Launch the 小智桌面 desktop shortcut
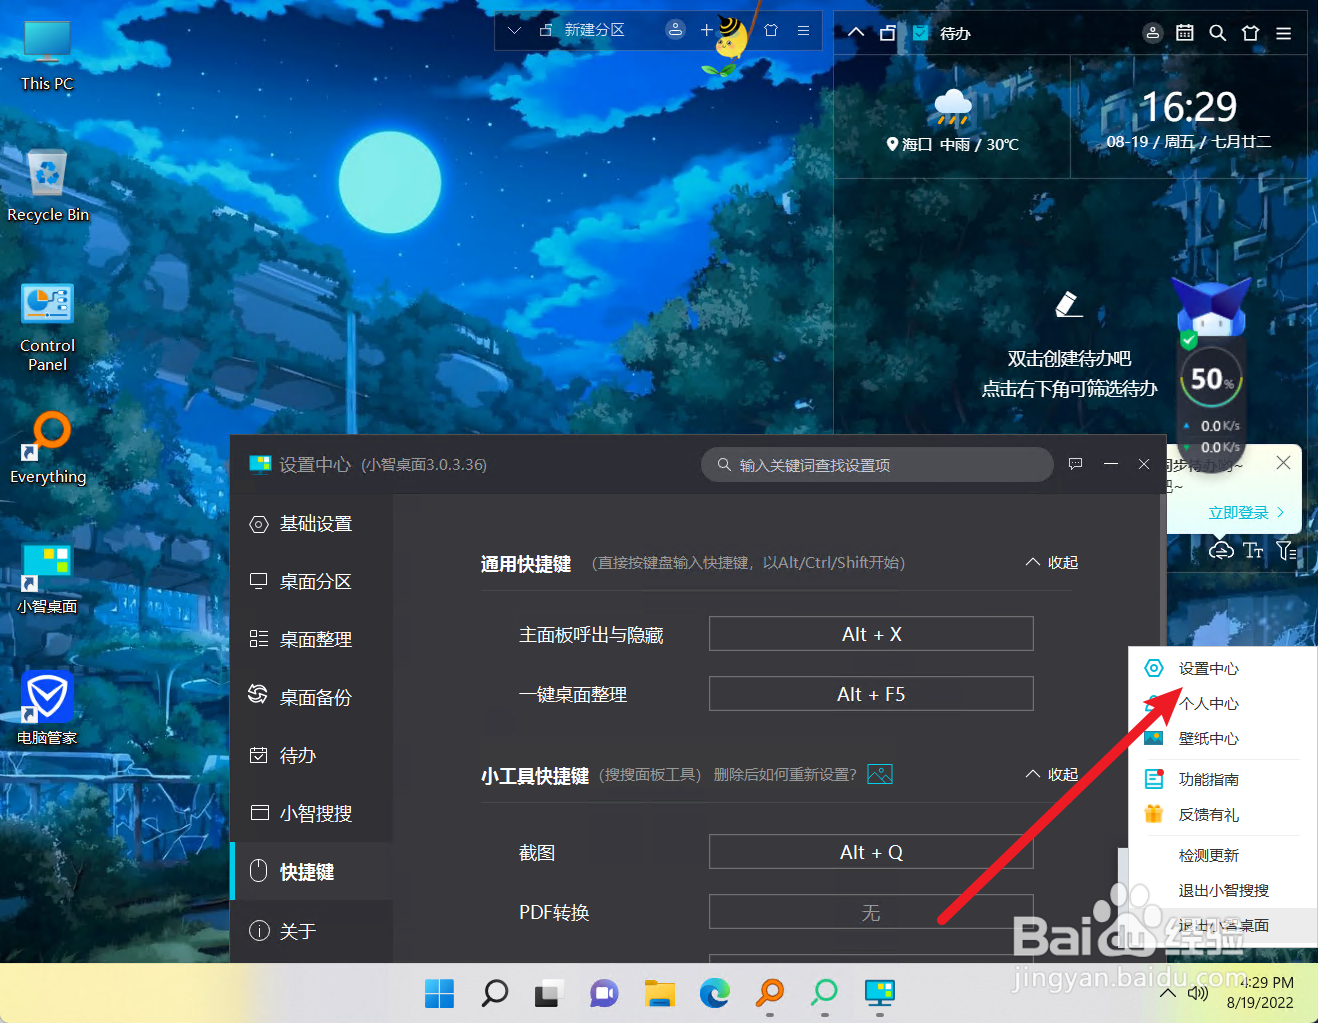1318x1023 pixels. 47,579
